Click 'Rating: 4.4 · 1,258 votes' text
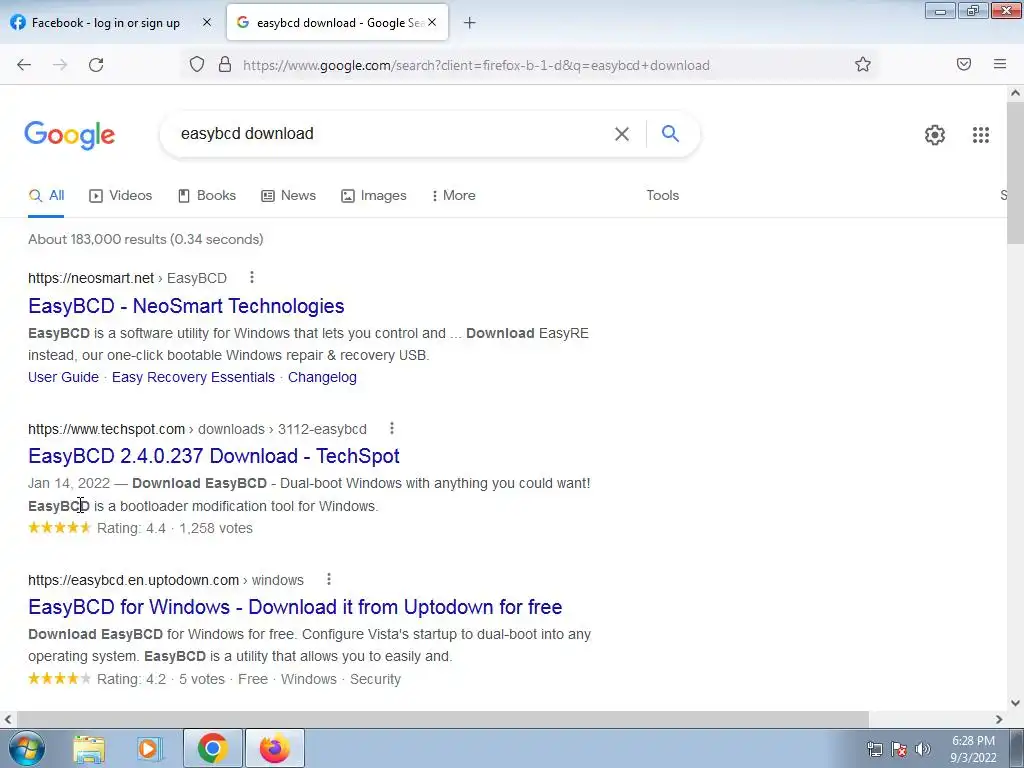The height and width of the screenshot is (768, 1024). [174, 528]
